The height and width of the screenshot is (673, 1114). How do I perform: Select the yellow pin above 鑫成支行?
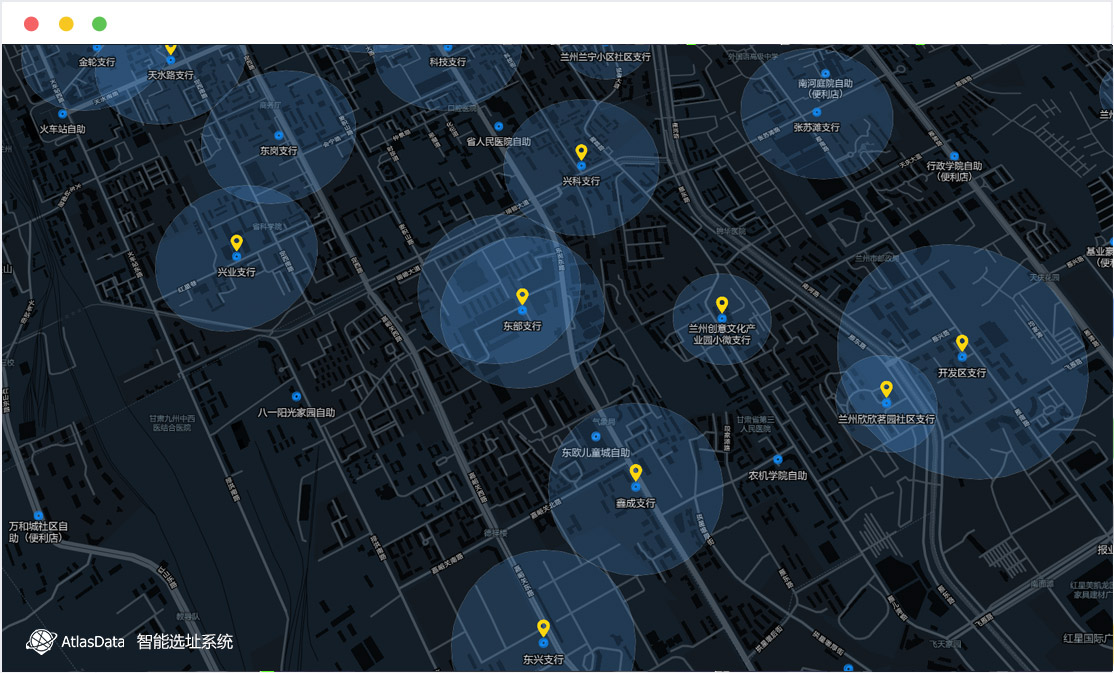pyautogui.click(x=636, y=473)
